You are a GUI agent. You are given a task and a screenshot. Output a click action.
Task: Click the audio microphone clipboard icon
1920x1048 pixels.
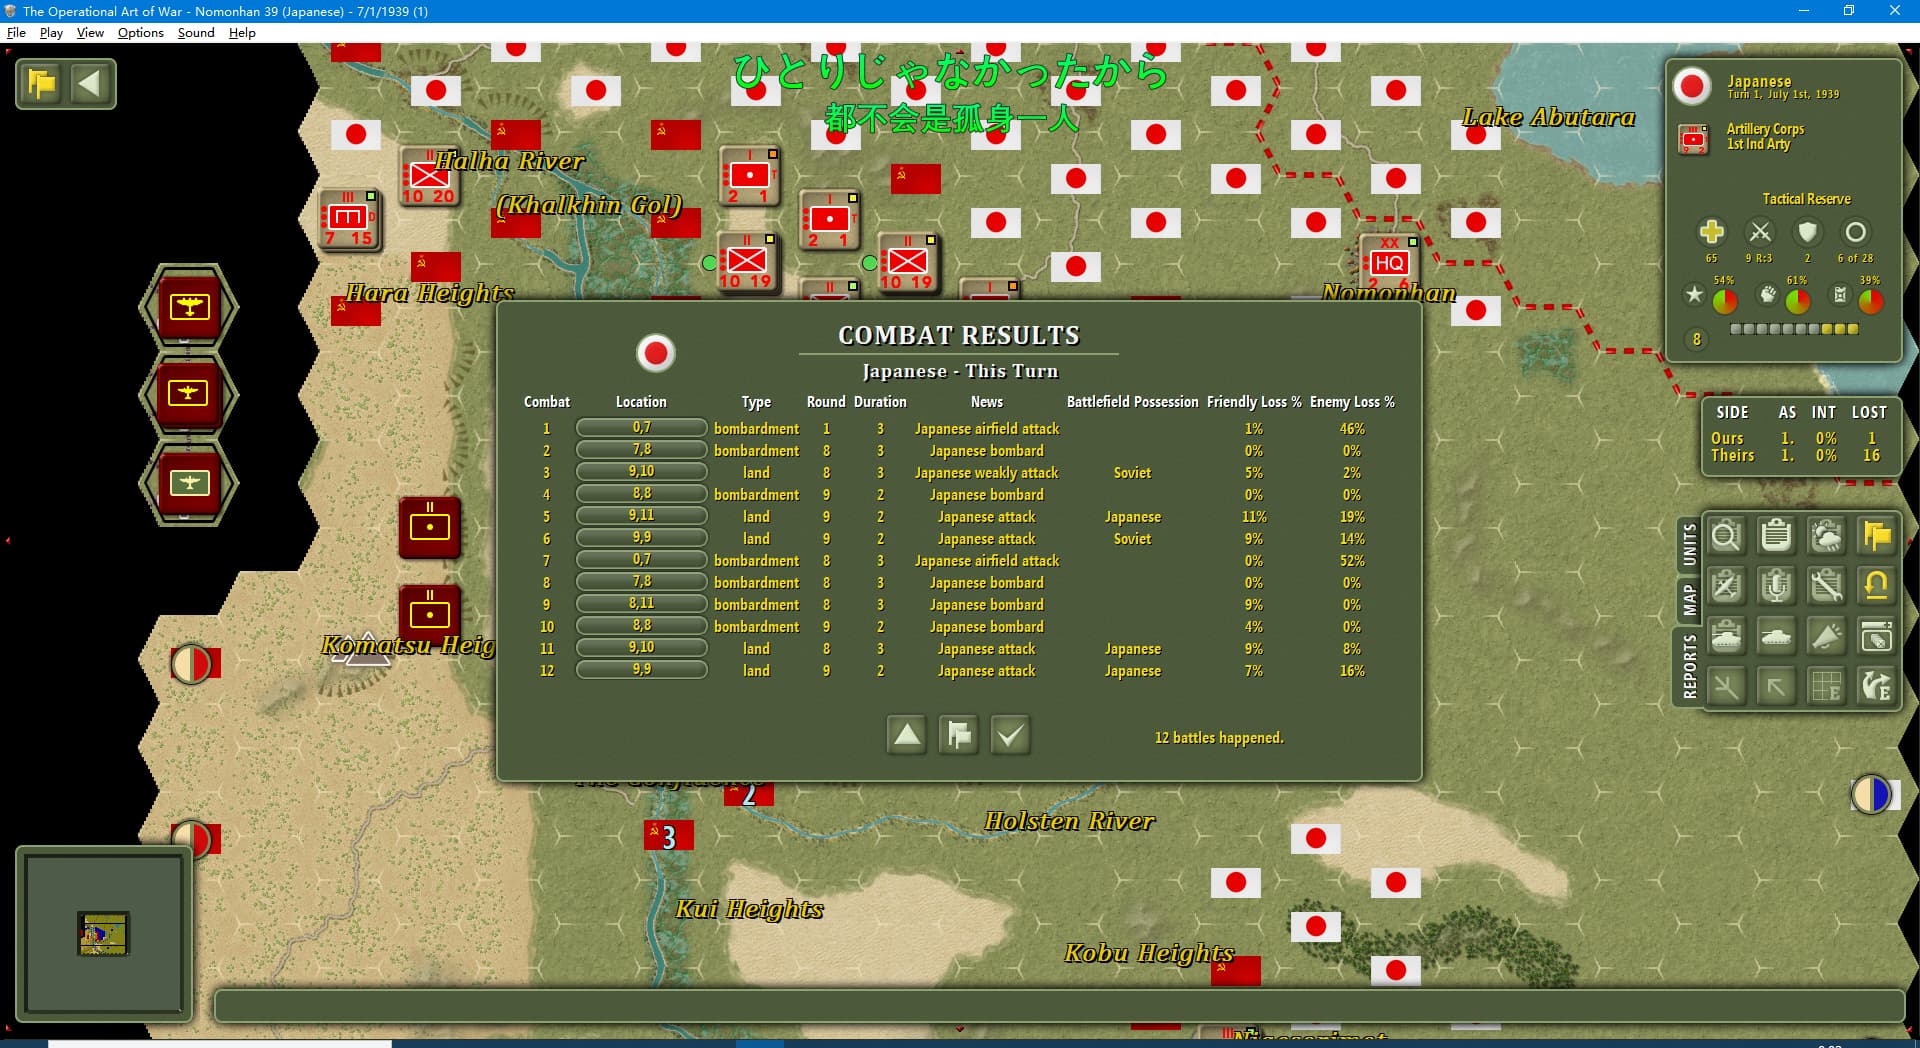click(x=1776, y=586)
